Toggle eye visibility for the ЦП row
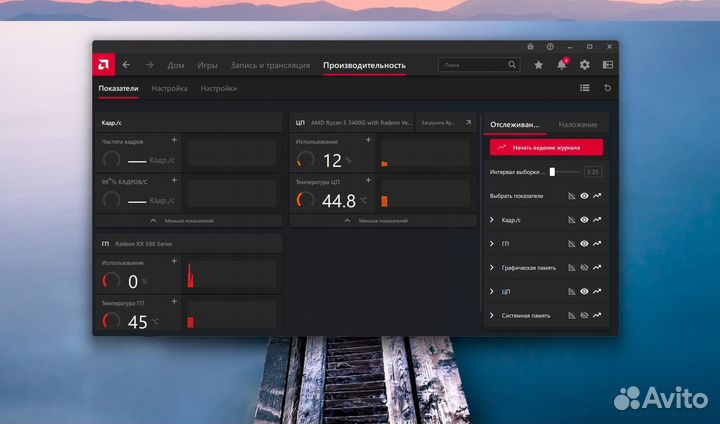 pyautogui.click(x=585, y=291)
